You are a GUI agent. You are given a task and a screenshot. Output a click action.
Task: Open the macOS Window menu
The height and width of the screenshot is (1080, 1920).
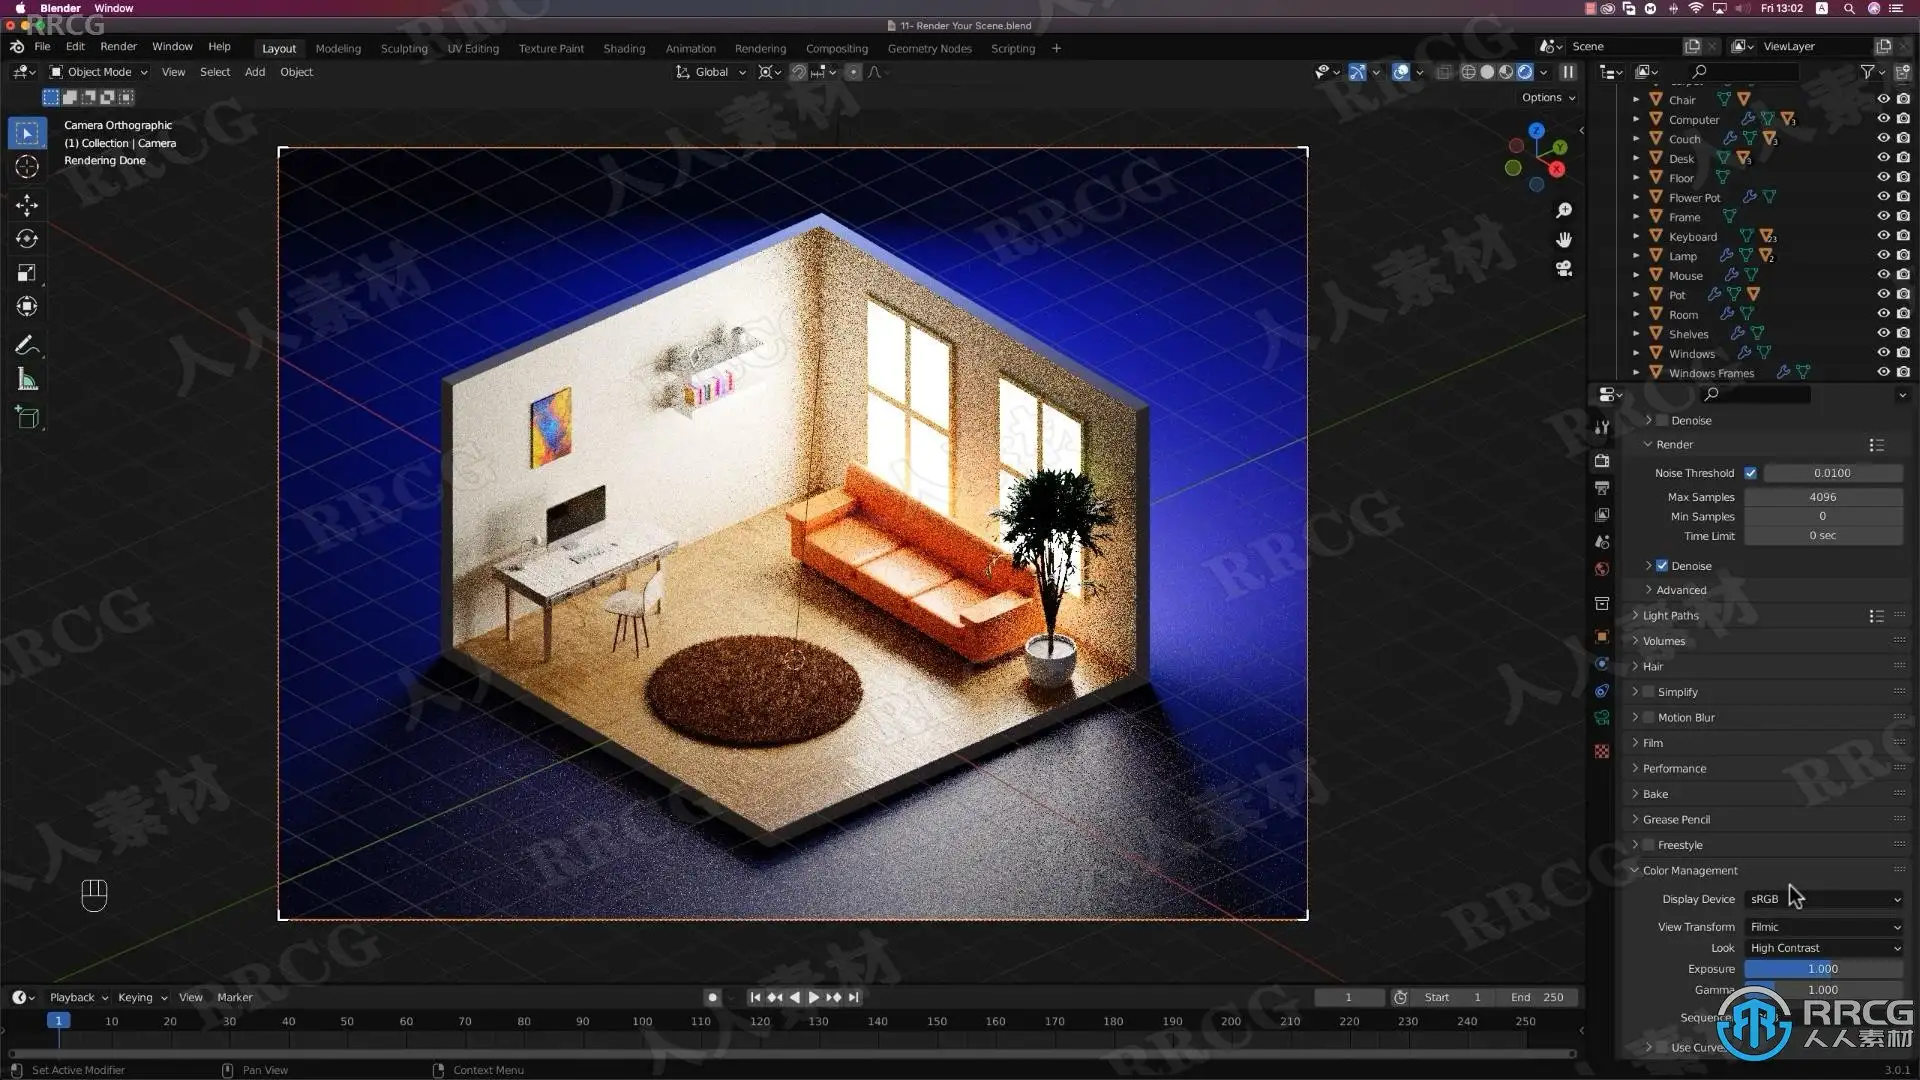click(x=113, y=8)
